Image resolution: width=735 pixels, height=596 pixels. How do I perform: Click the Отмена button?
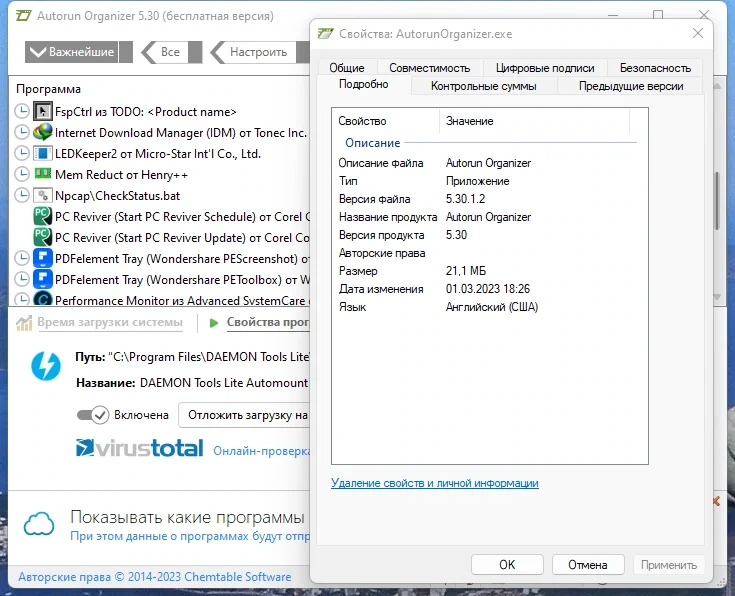pos(588,564)
